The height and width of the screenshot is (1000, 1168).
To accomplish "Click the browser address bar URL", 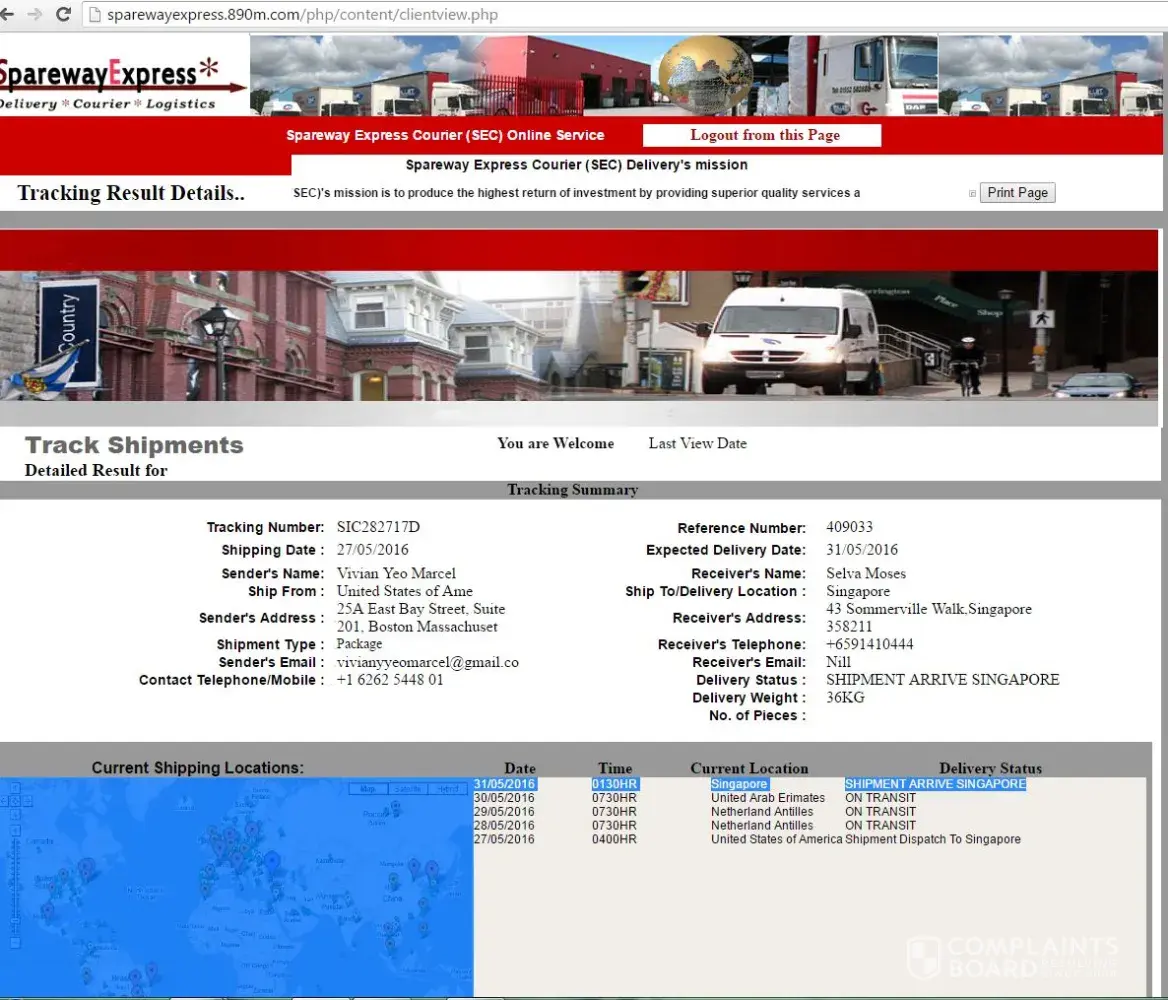I will 302,15.
